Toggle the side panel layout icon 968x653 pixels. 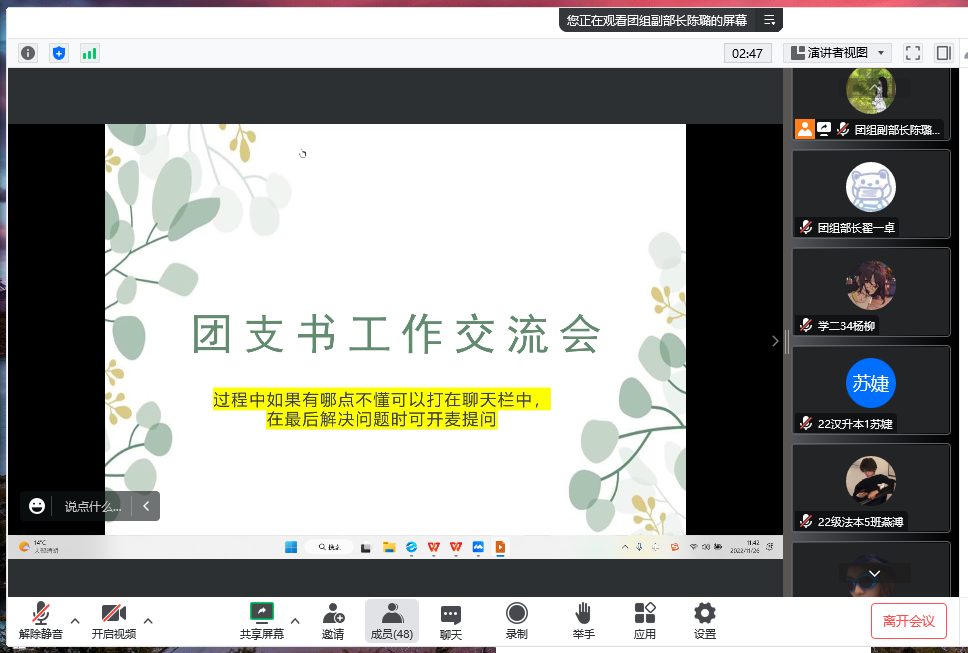(x=943, y=53)
